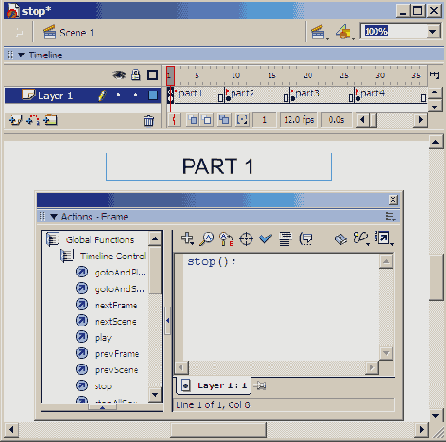The height and width of the screenshot is (442, 446).
Task: Click the Insert target path crosshair icon
Action: pyautogui.click(x=246, y=239)
